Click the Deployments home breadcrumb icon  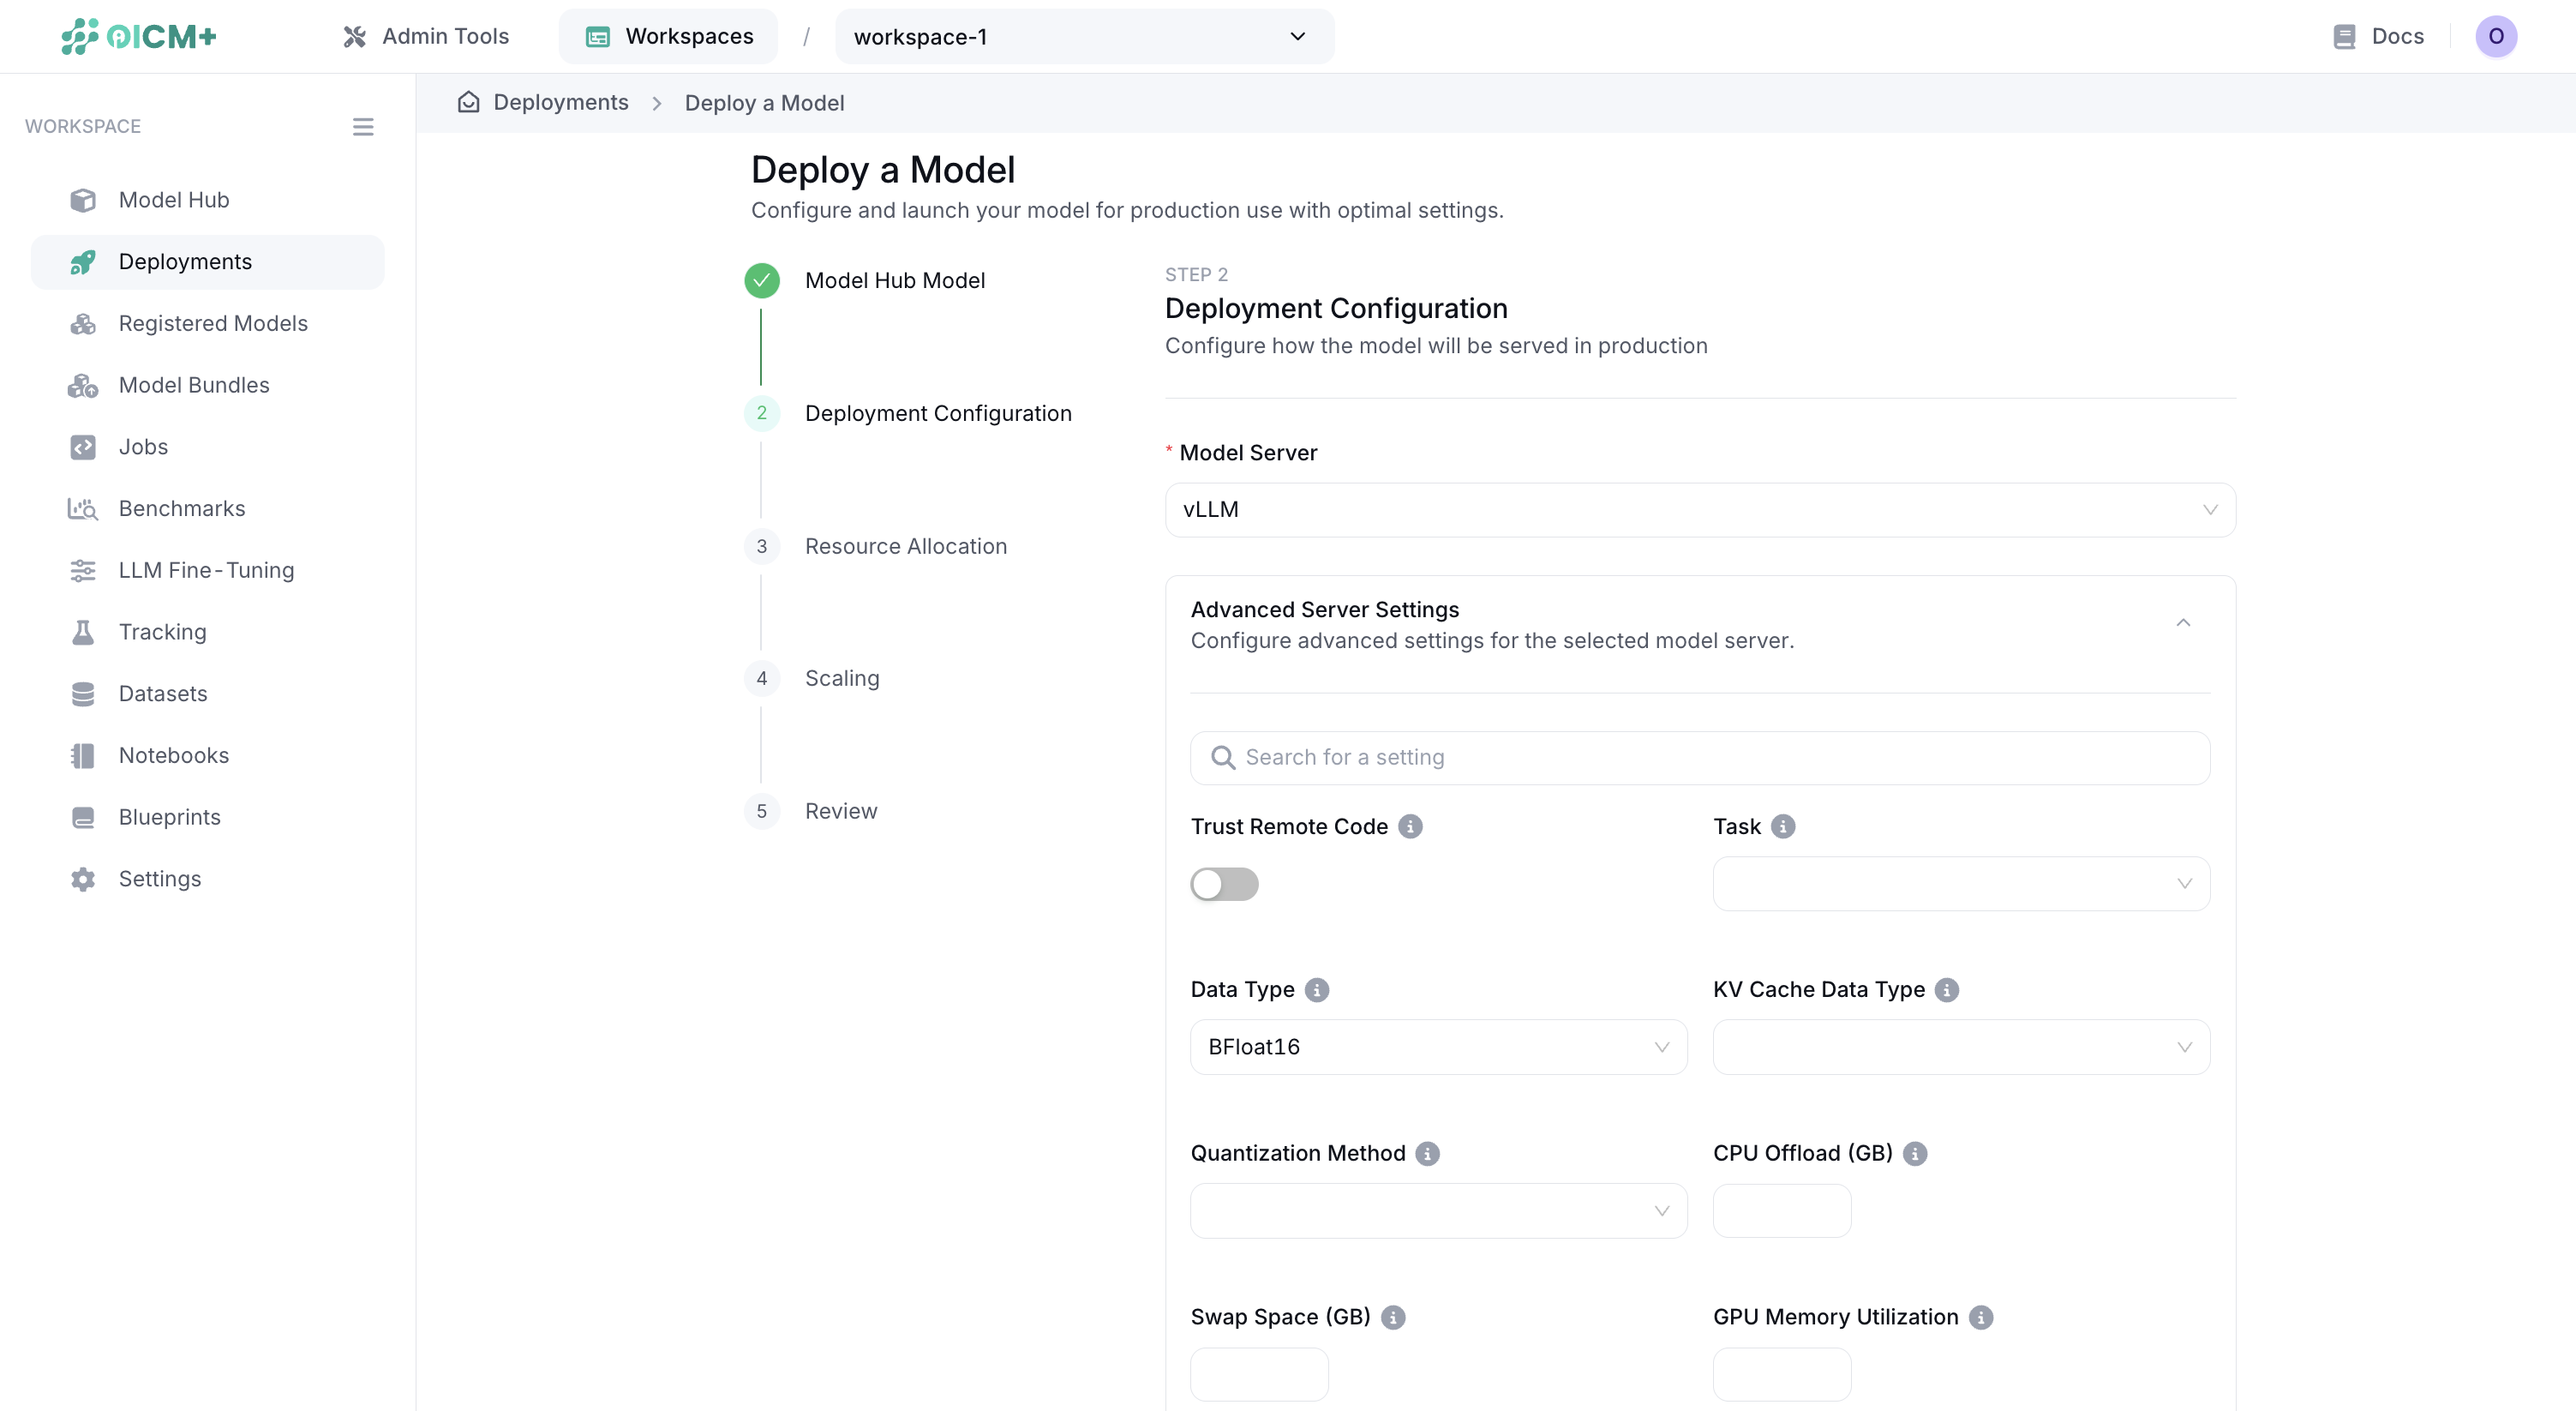pyautogui.click(x=468, y=102)
